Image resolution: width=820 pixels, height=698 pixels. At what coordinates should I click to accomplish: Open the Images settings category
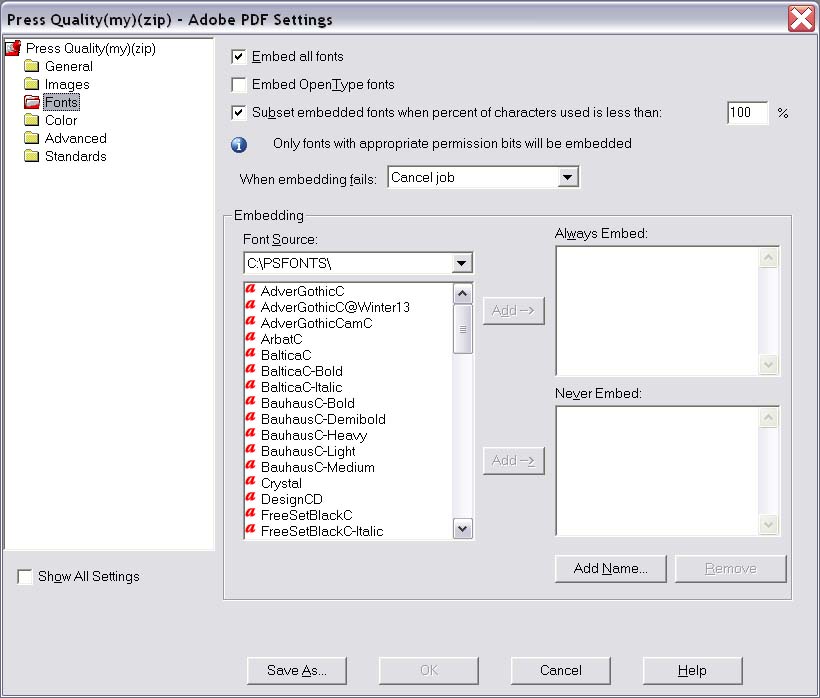coord(67,84)
